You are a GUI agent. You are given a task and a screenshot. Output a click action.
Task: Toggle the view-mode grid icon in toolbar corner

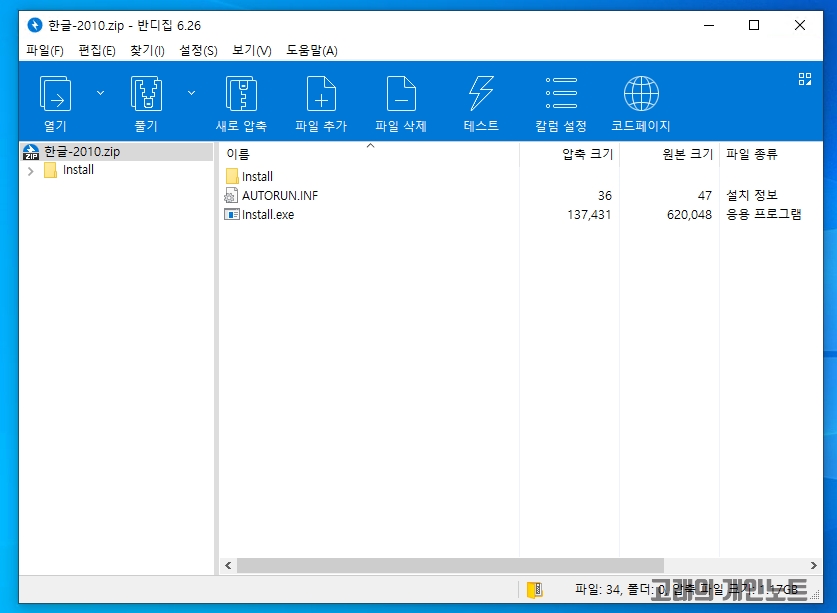(805, 79)
